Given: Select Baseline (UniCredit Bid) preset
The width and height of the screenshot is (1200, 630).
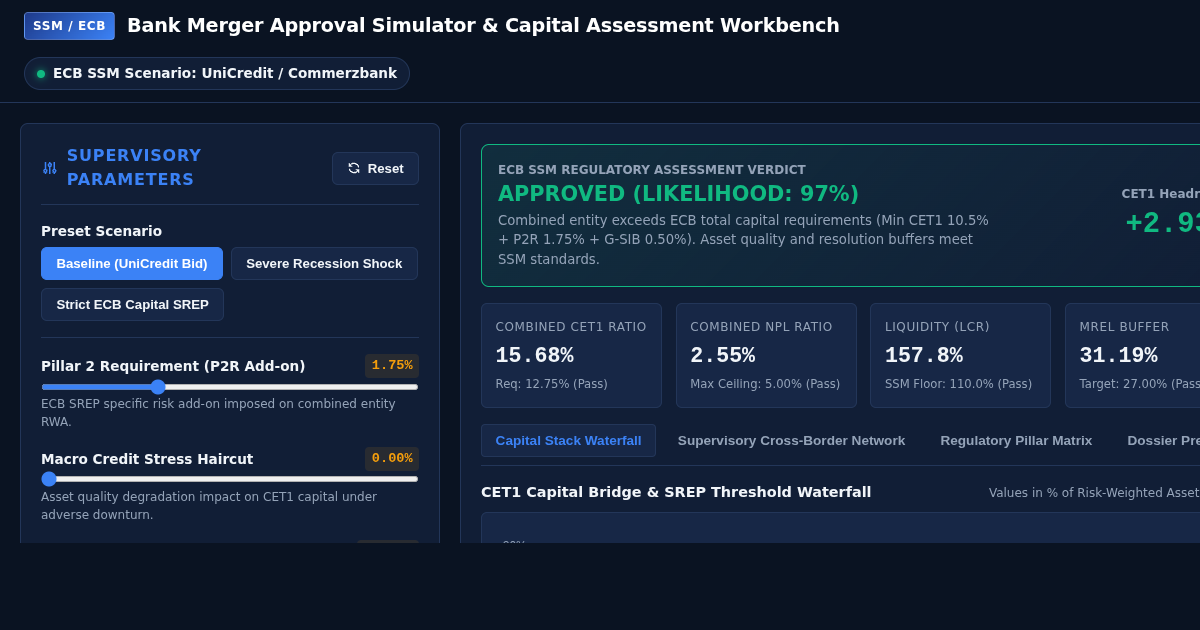Looking at the screenshot, I should [x=132, y=264].
